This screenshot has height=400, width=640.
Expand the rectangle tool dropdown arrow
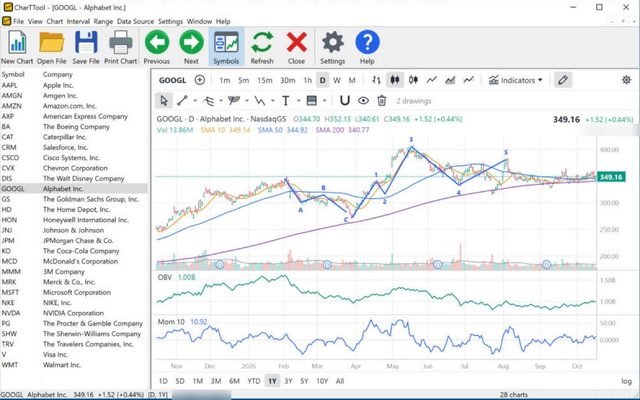tap(324, 101)
